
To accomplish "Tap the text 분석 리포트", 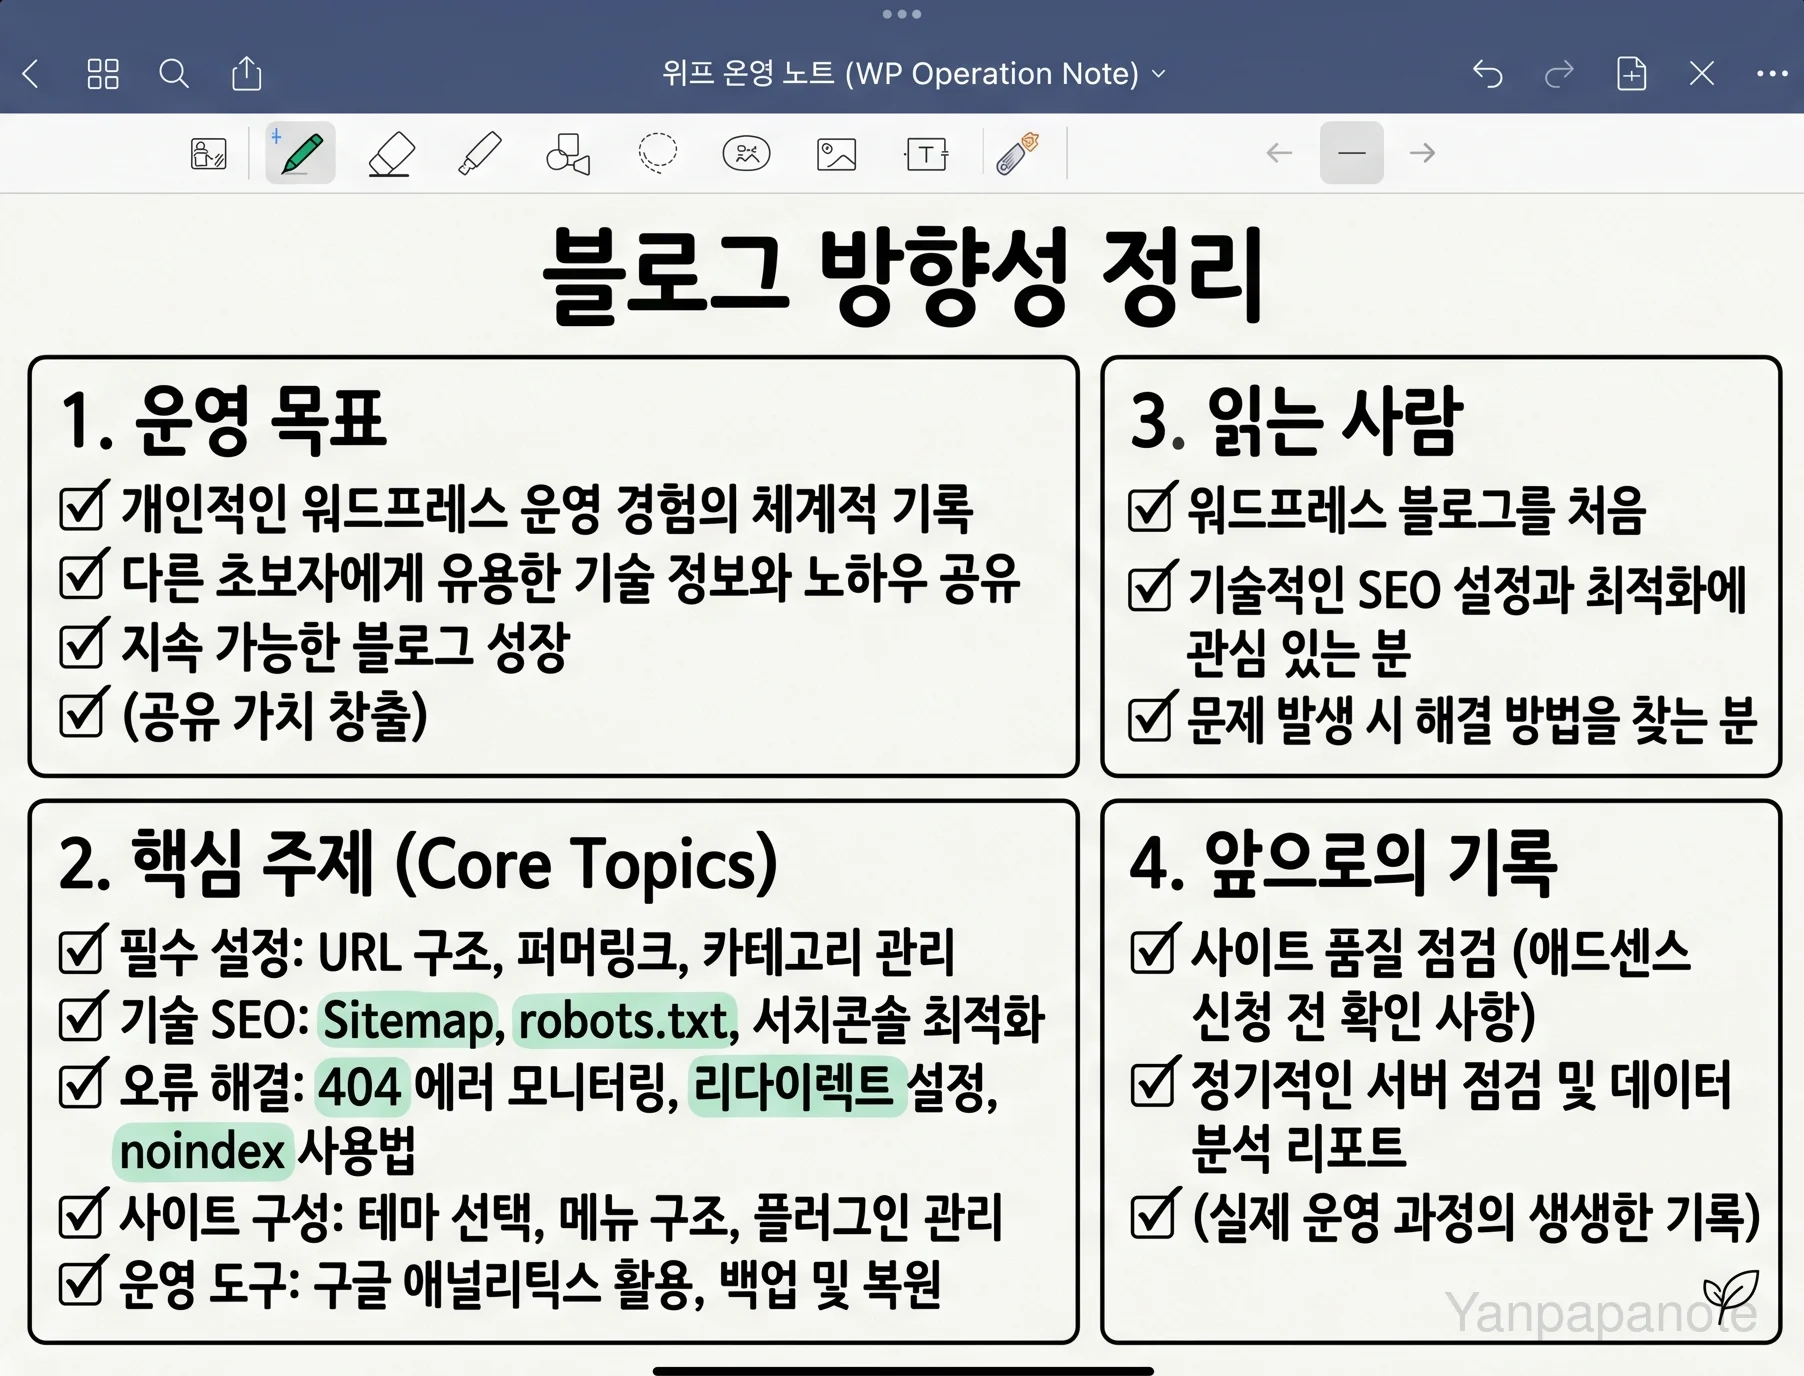I will [1299, 1147].
